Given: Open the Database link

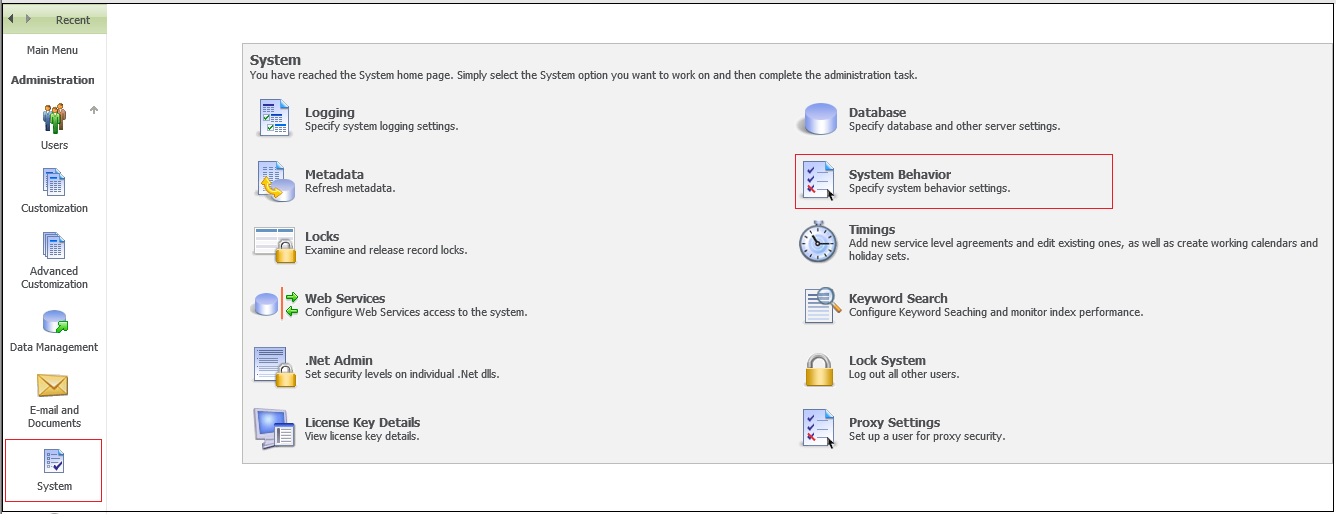Looking at the screenshot, I should pyautogui.click(x=878, y=113).
